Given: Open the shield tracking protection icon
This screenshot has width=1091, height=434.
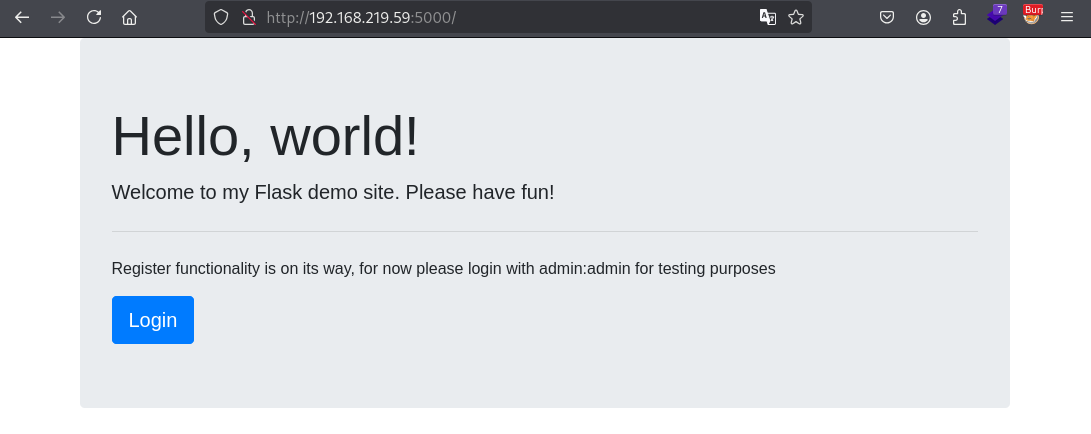Looking at the screenshot, I should pyautogui.click(x=221, y=17).
